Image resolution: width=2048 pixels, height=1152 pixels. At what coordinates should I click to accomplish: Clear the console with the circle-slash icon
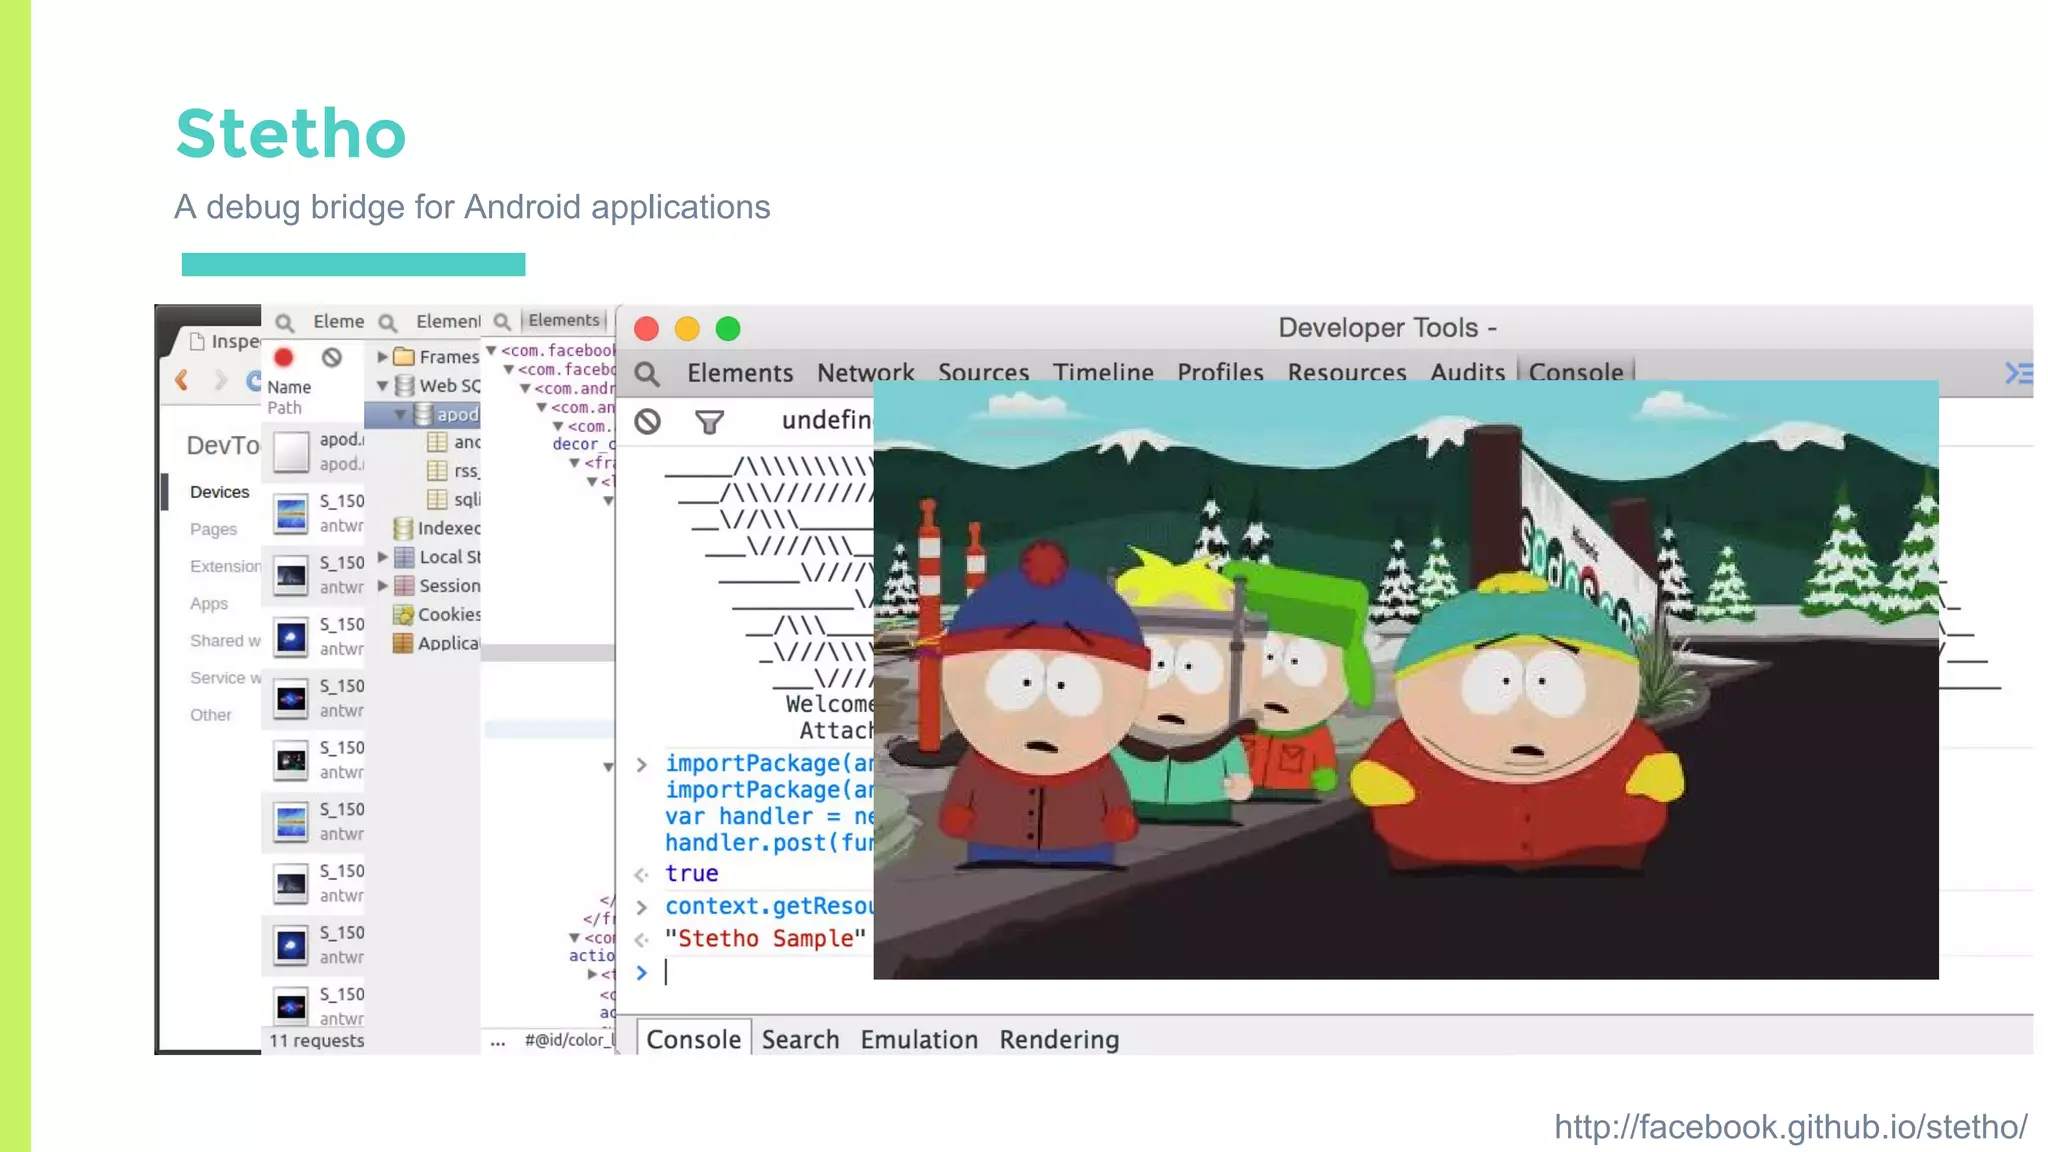click(647, 421)
